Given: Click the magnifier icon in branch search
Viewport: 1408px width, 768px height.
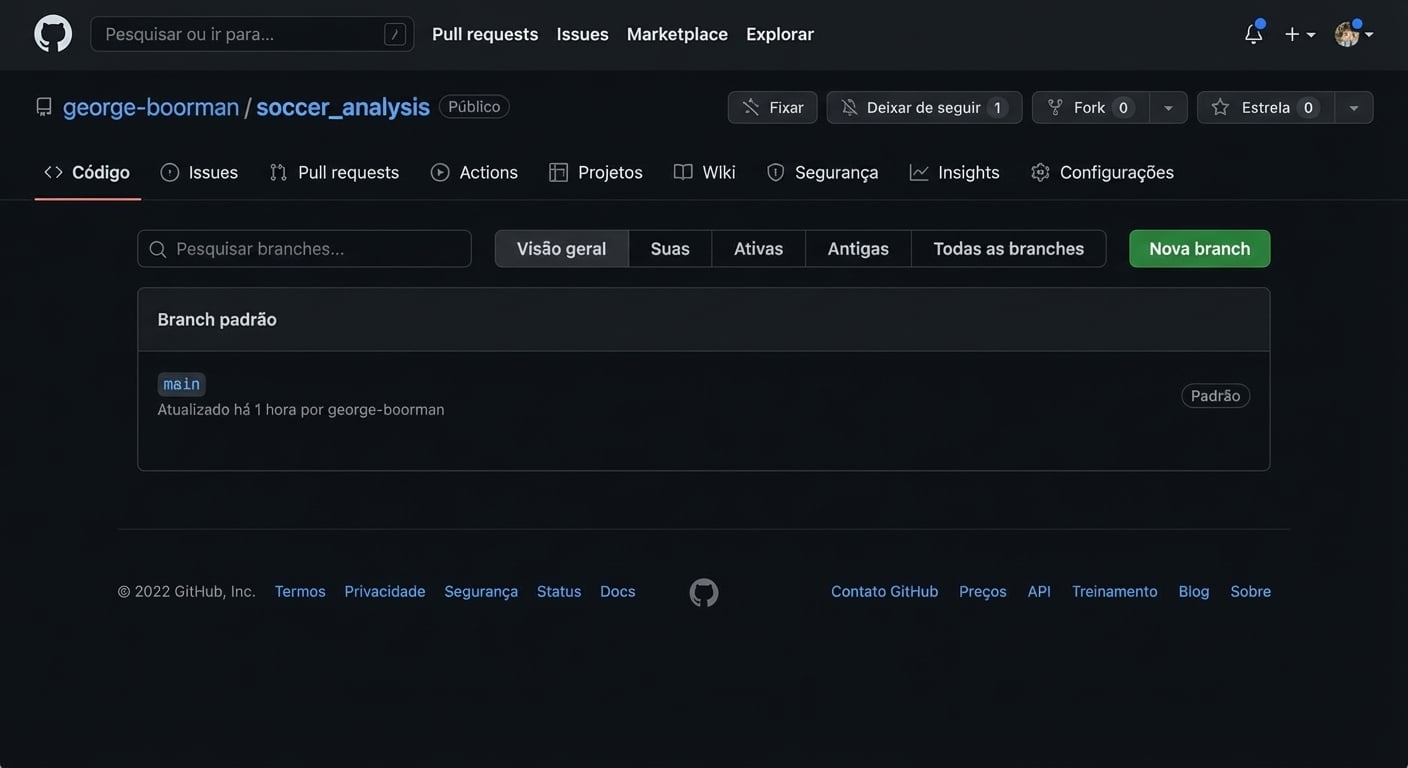Looking at the screenshot, I should [158, 249].
